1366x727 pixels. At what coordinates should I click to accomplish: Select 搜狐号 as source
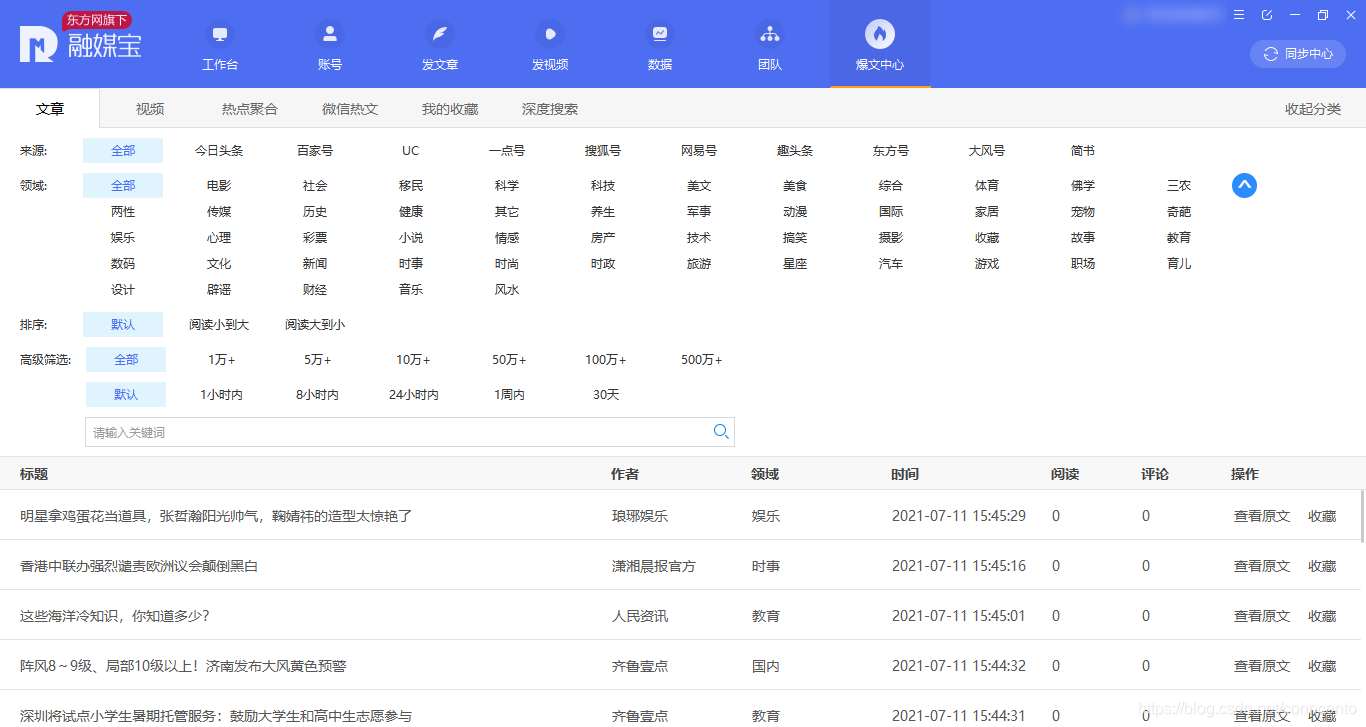(x=603, y=151)
